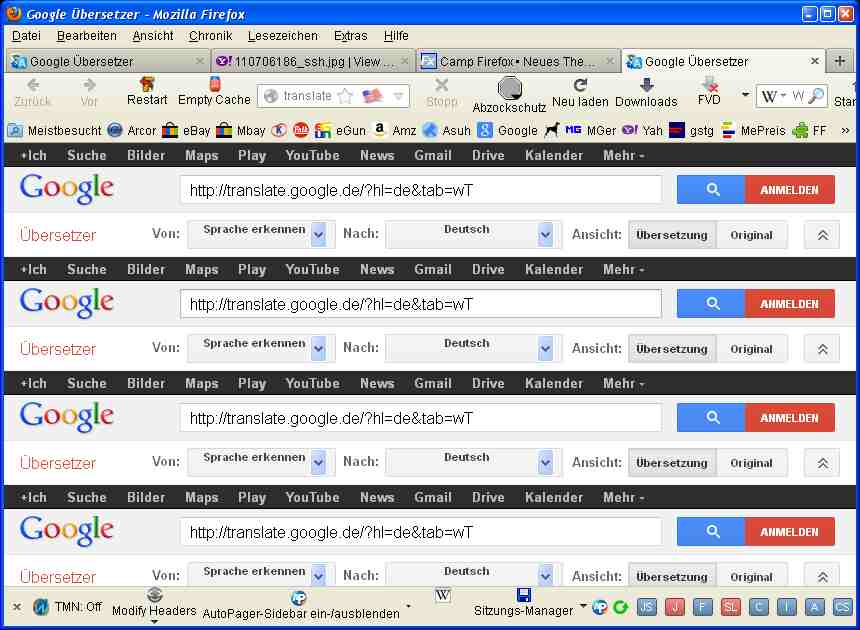
Task: Toggle the JS button in the status bar
Action: point(647,607)
